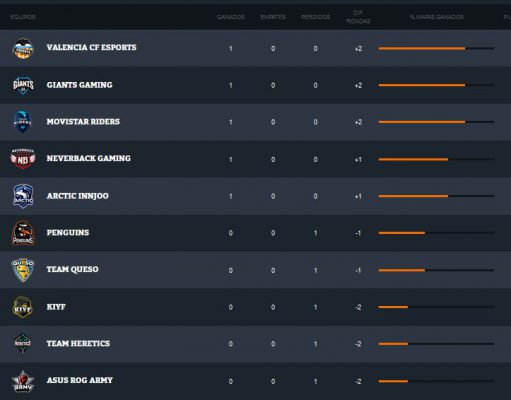Click Arctic Innjoo maps-won progress bar

tap(436, 196)
